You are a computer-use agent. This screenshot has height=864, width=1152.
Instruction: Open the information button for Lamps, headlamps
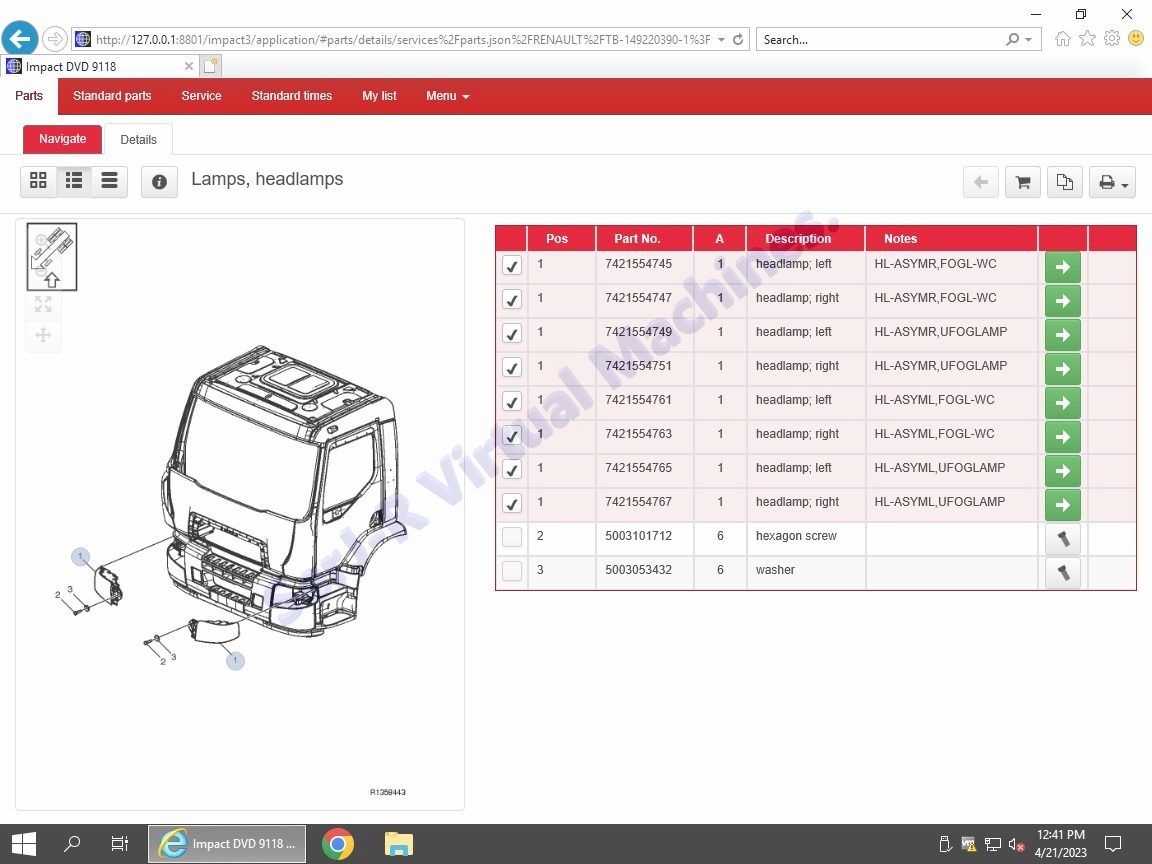pyautogui.click(x=159, y=181)
